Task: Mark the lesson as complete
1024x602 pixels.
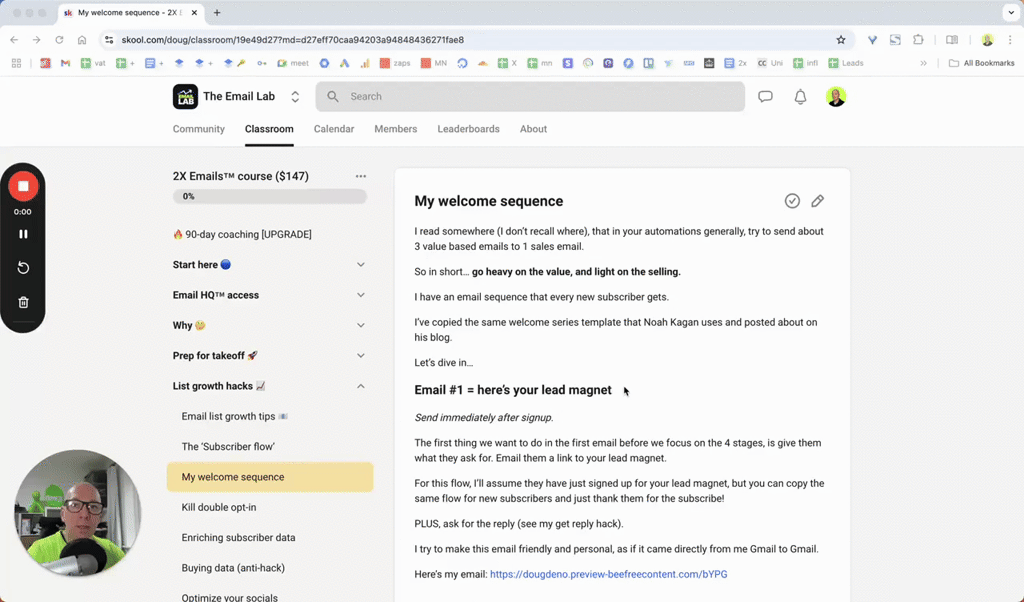Action: (x=792, y=201)
